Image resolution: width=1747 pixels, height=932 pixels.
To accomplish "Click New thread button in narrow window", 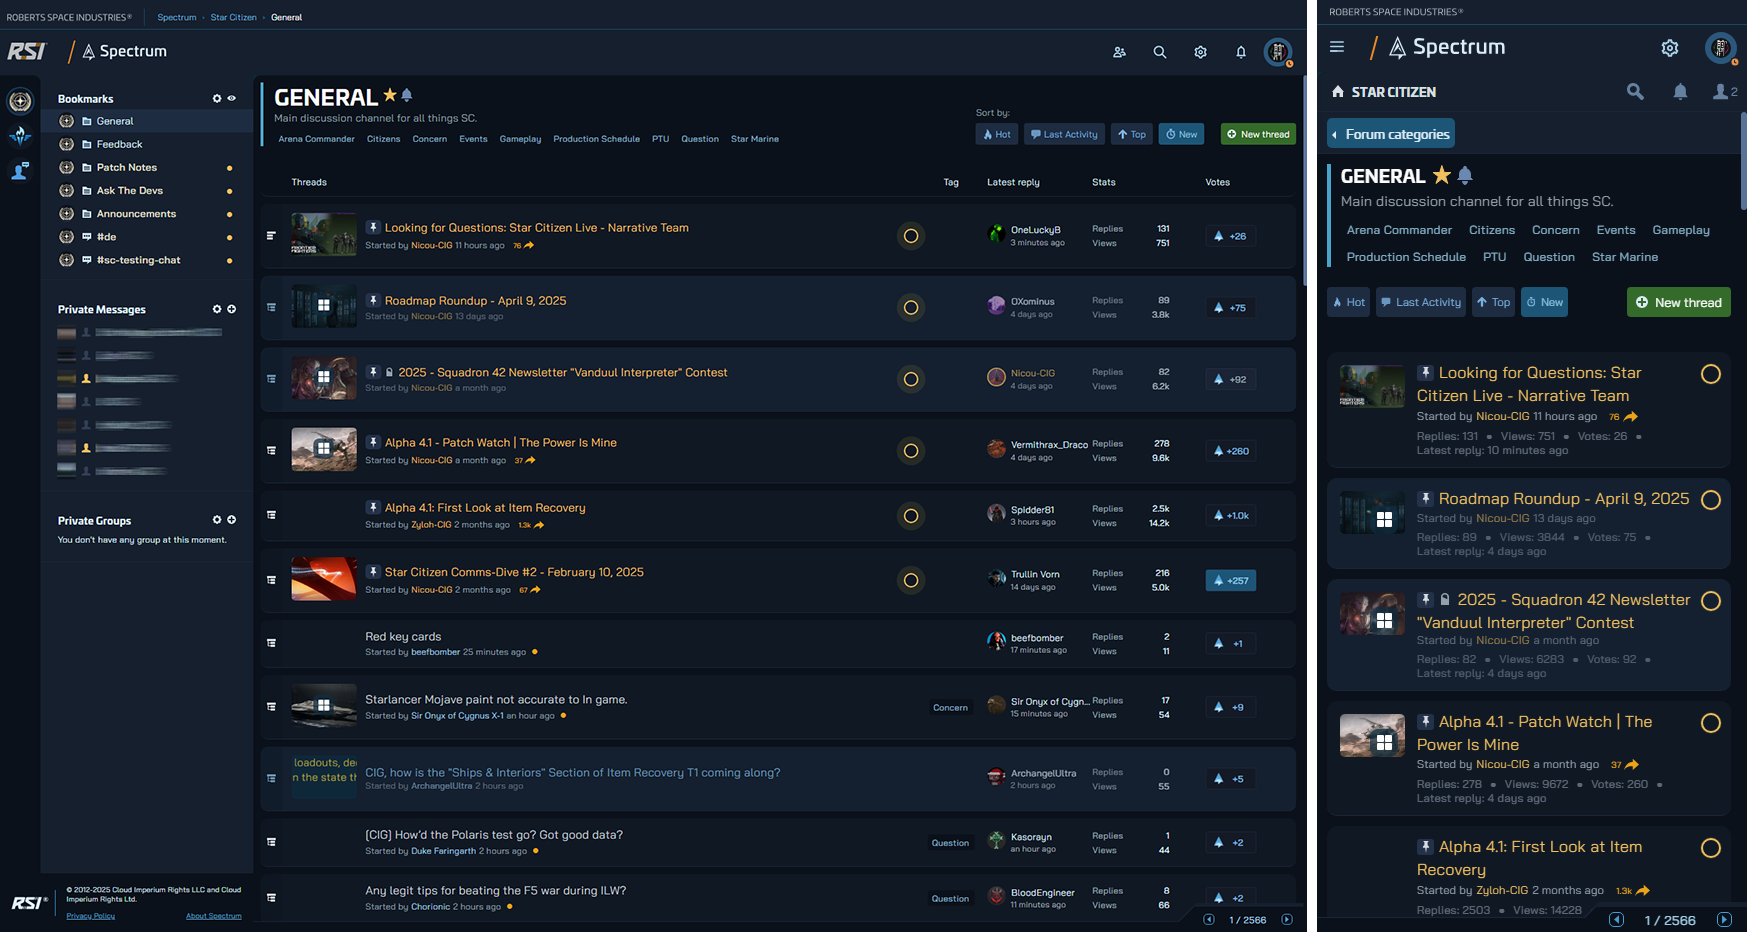I will [x=1679, y=302].
